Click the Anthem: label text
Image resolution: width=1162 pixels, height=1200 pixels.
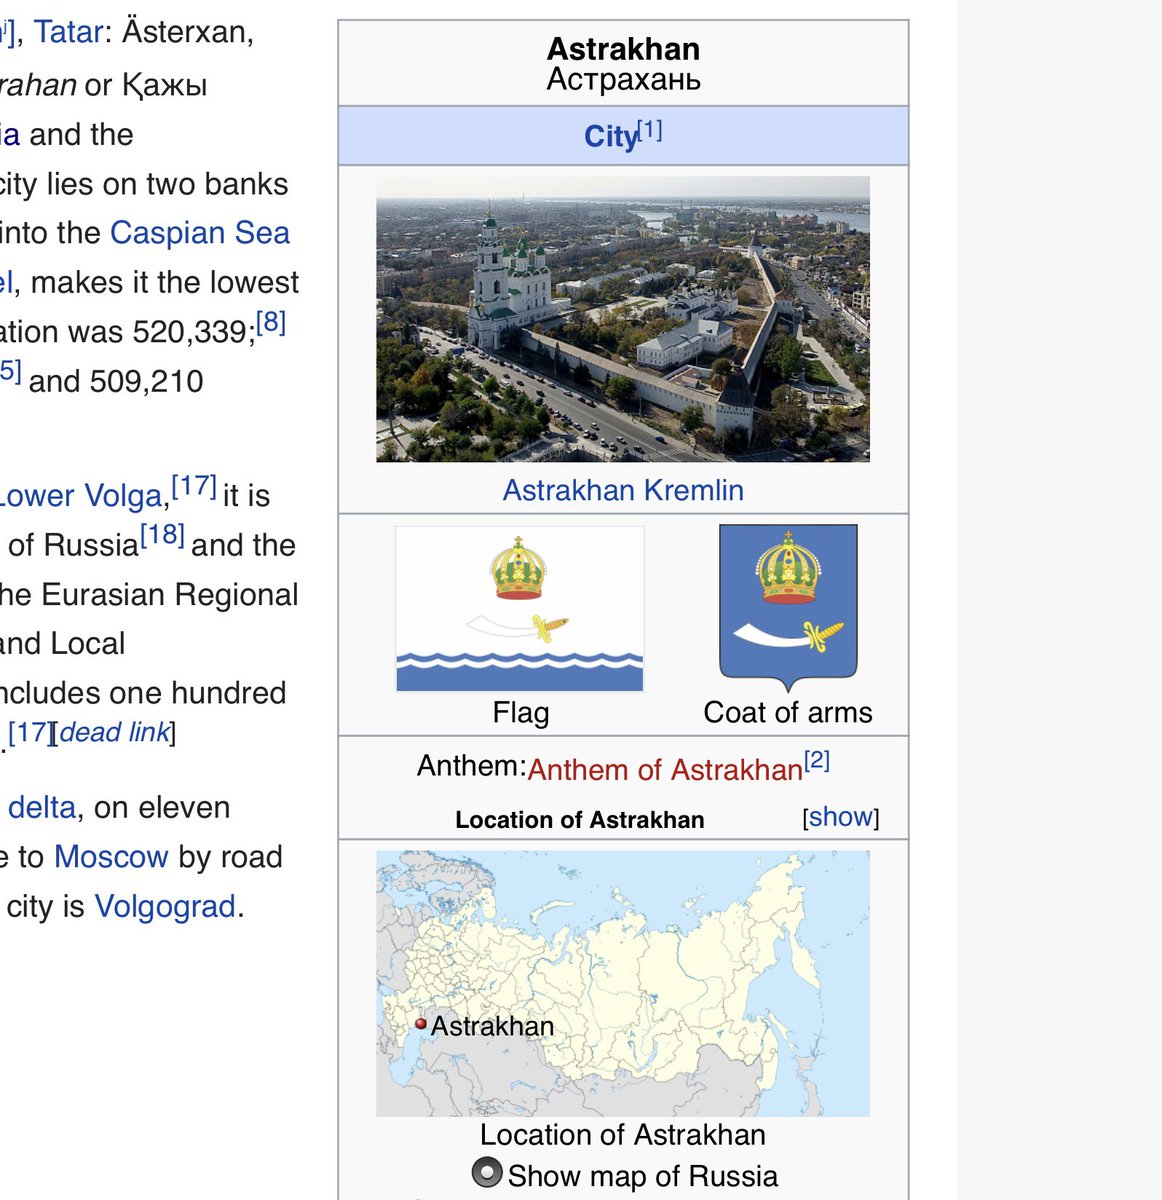471,766
